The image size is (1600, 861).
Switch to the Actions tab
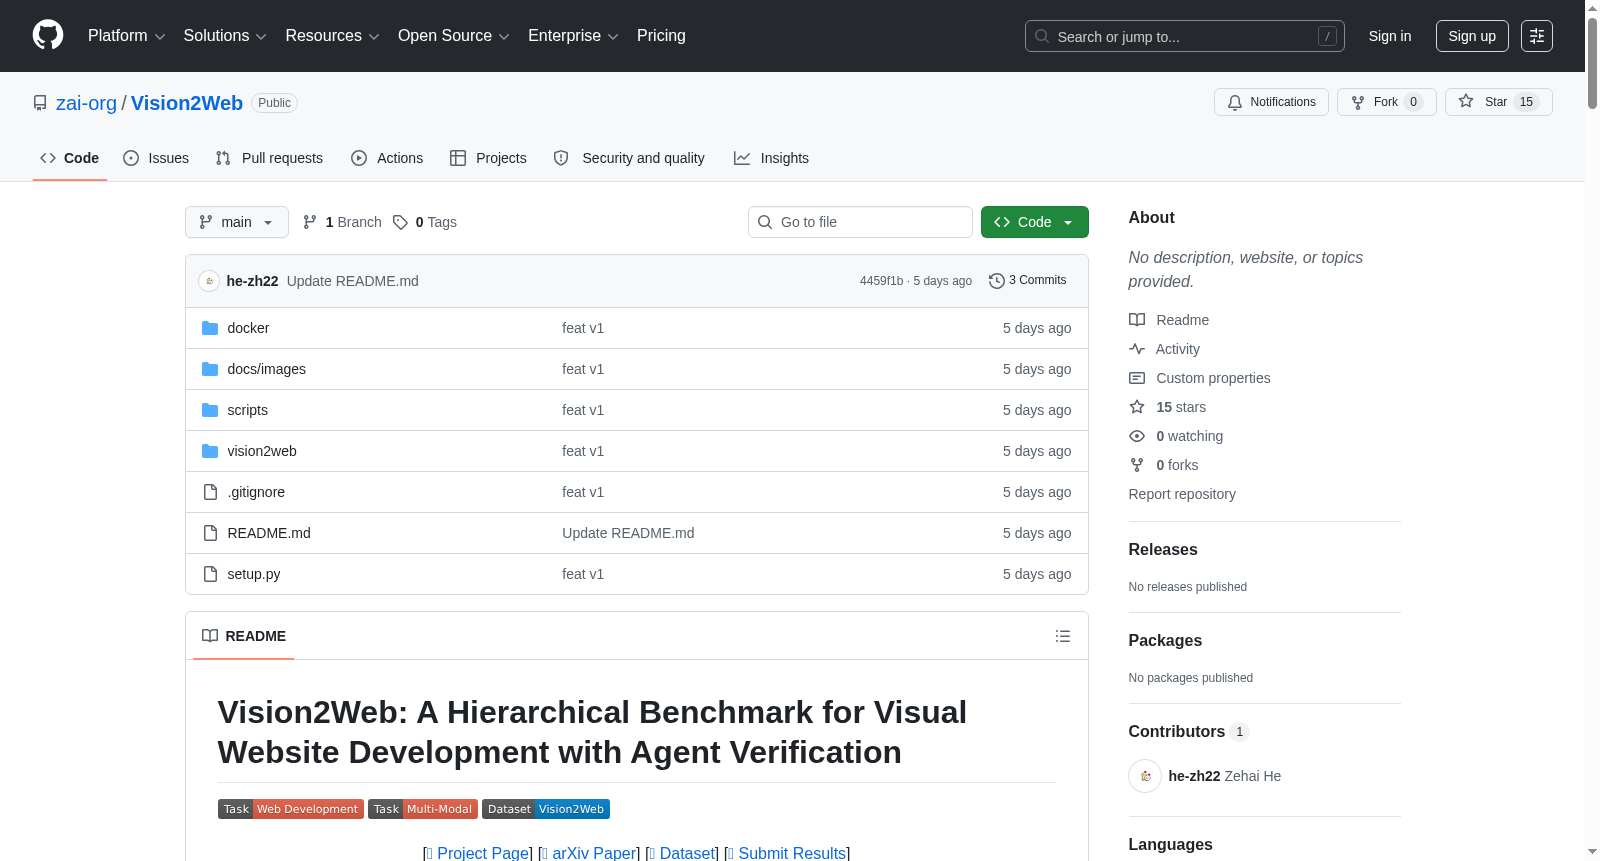[x=387, y=158]
